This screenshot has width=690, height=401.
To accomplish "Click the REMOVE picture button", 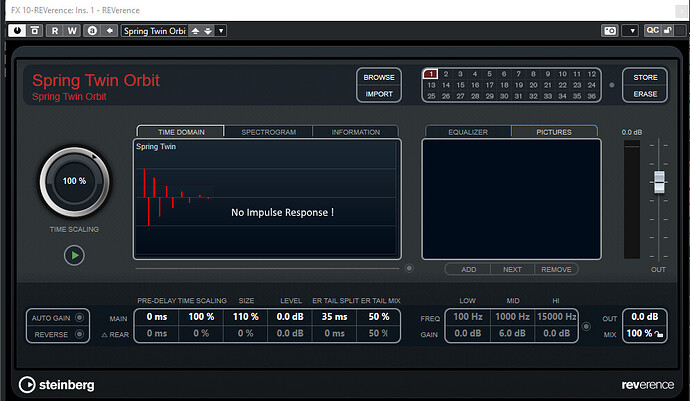I will click(x=556, y=269).
